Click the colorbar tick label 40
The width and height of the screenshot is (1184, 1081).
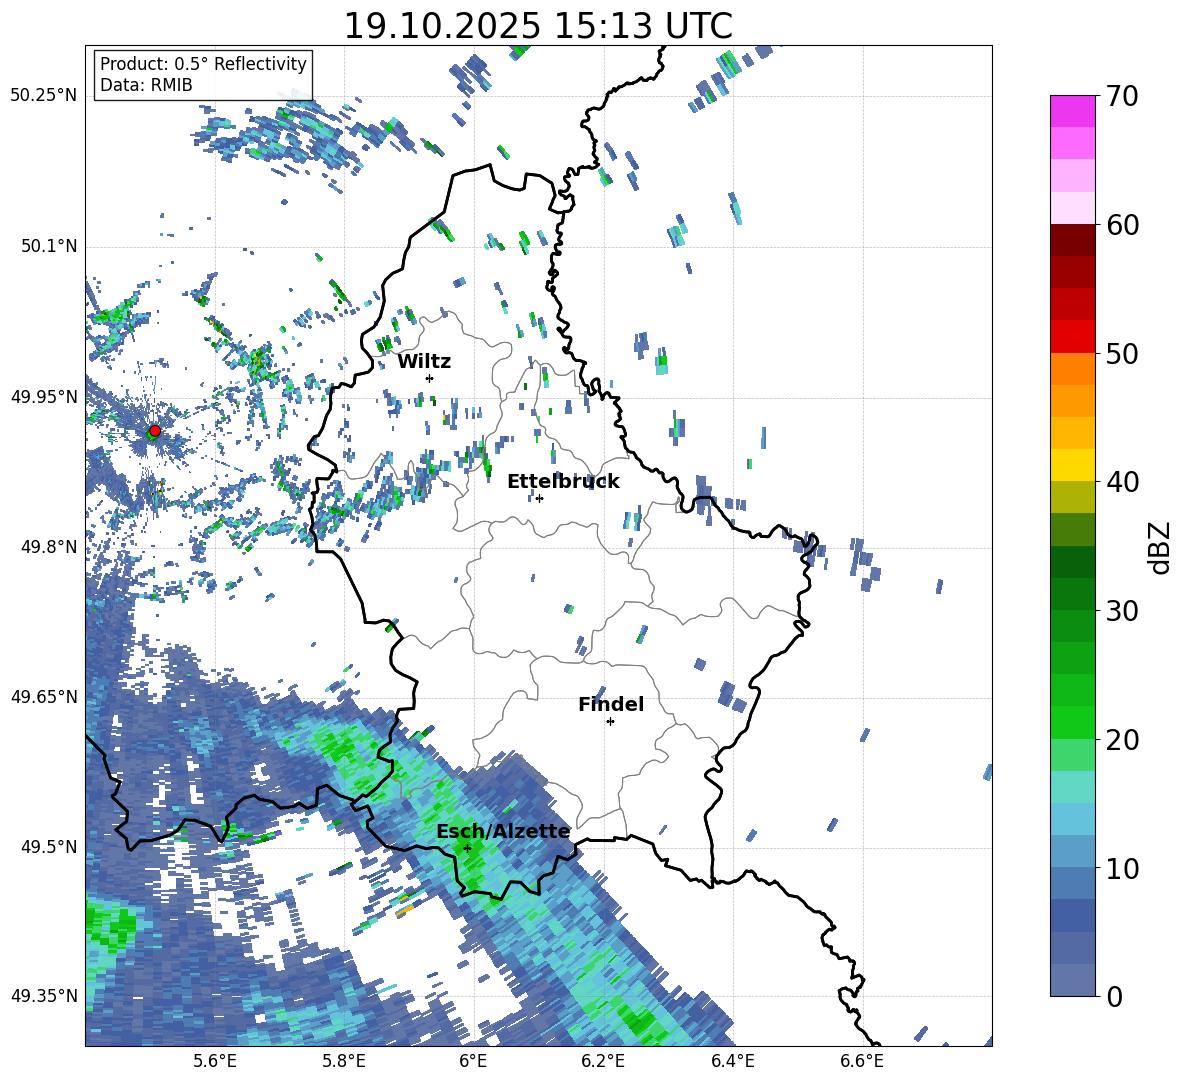point(1122,482)
